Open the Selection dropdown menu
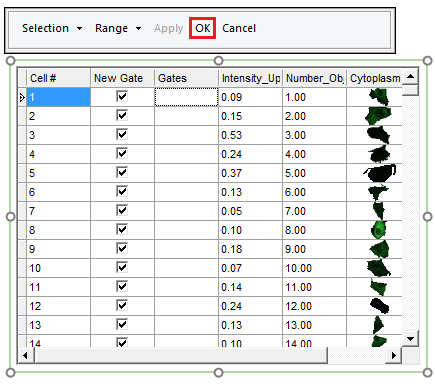This screenshot has height=387, width=435. coord(52,28)
